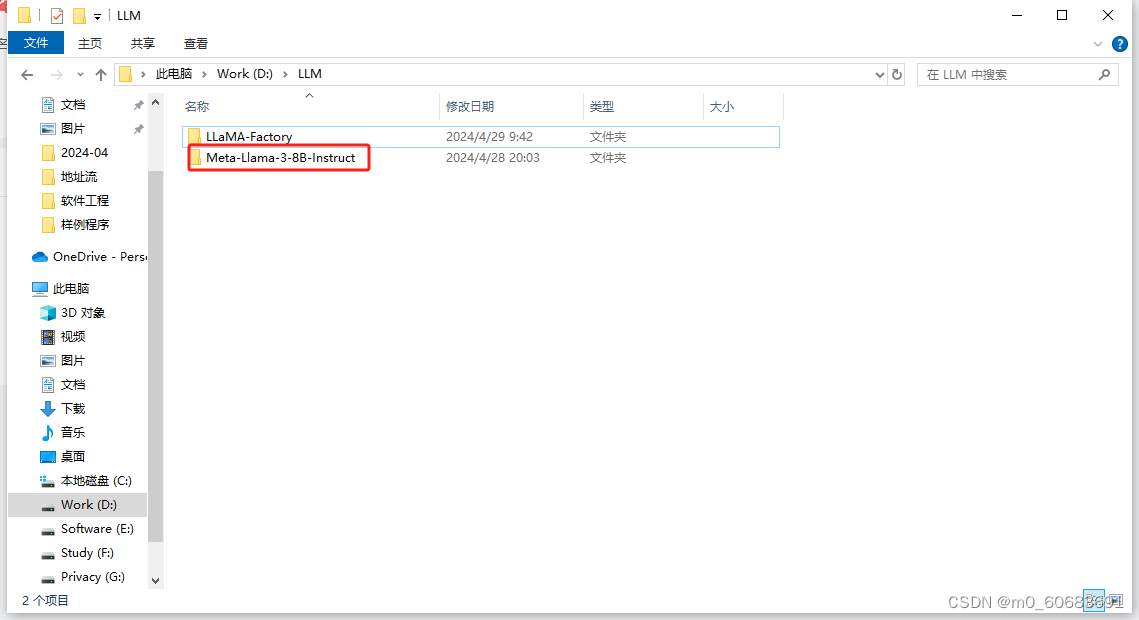Click the 2024/4/29 9:42 date cell

click(x=490, y=136)
